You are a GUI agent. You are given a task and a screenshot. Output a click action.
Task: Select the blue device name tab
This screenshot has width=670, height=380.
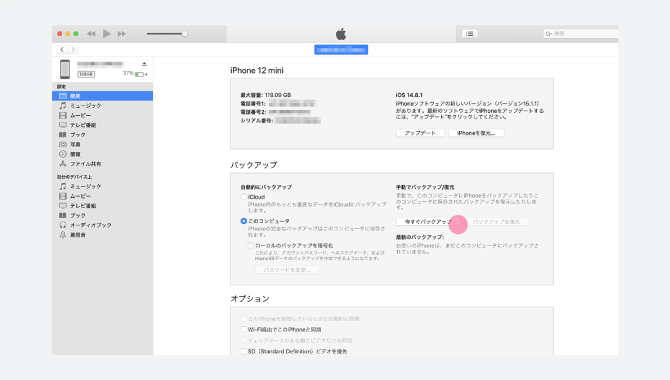(341, 50)
